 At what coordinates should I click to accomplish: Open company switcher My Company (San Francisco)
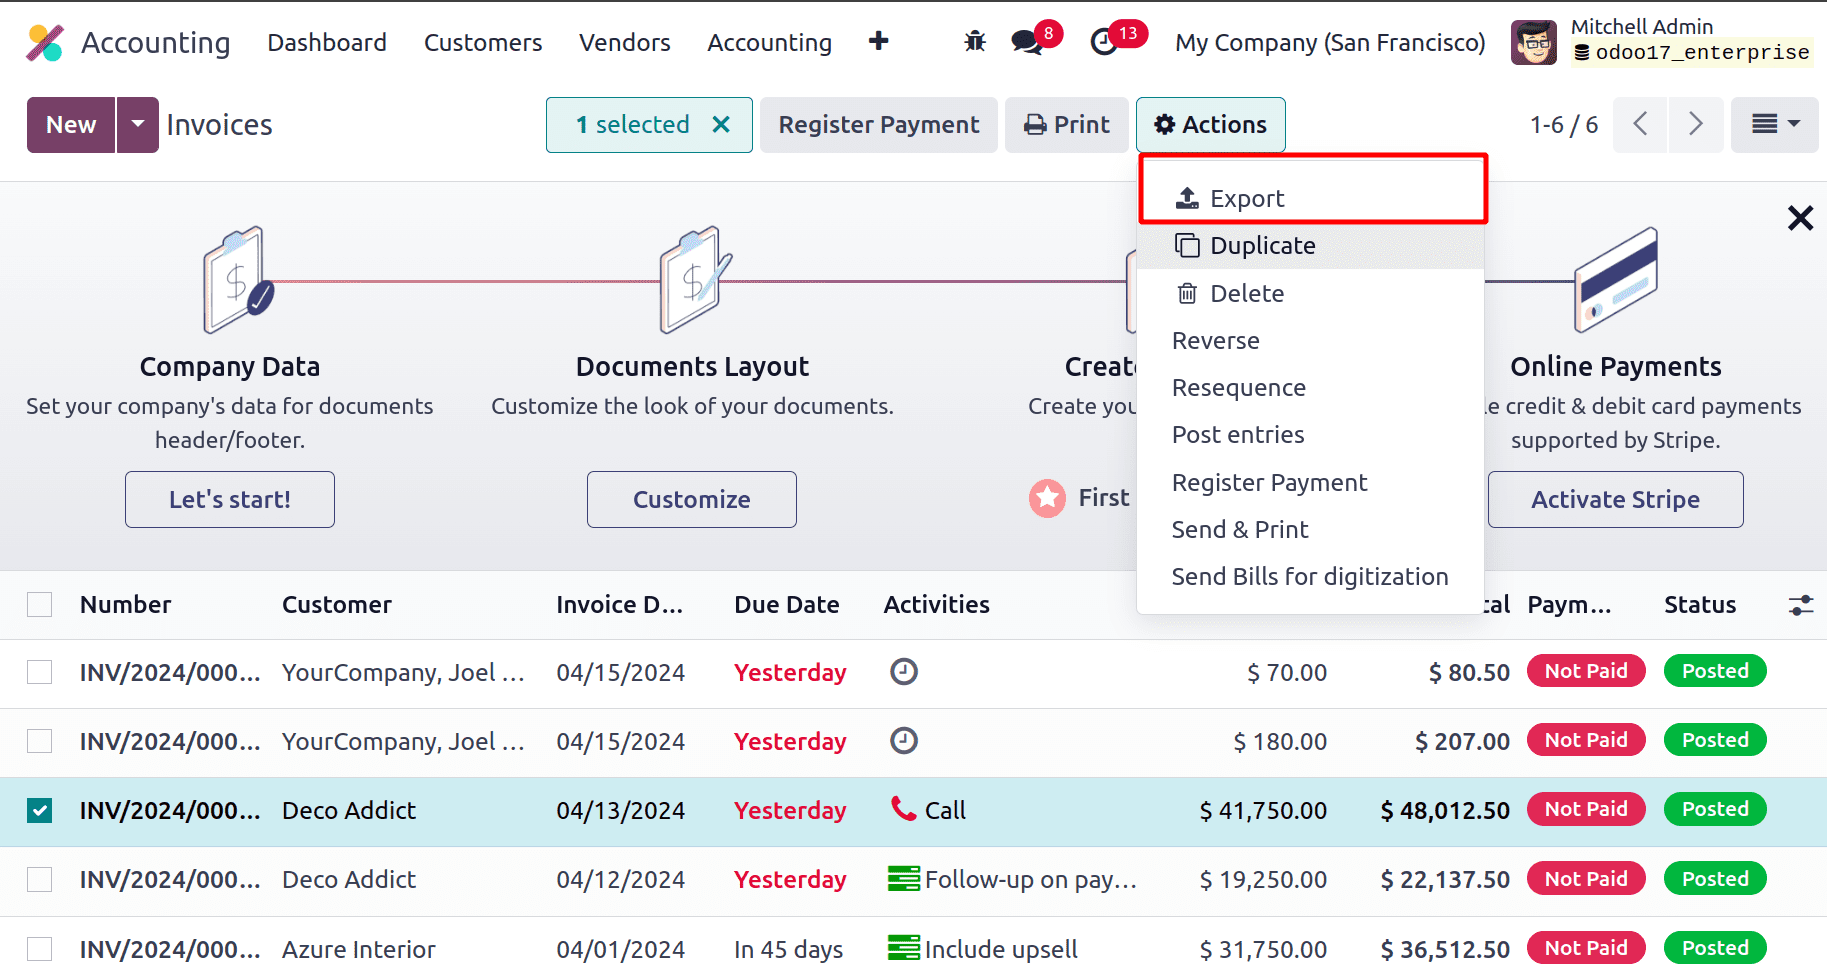tap(1330, 43)
